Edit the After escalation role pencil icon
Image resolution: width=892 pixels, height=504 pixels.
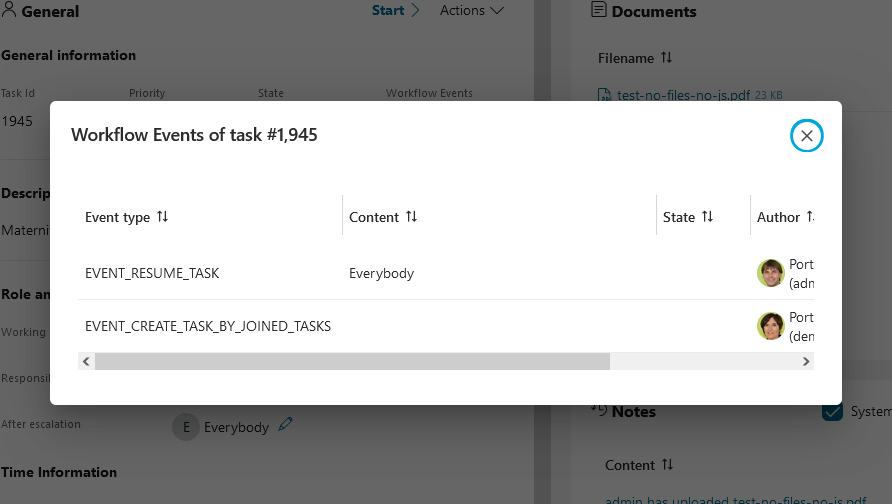click(x=285, y=424)
